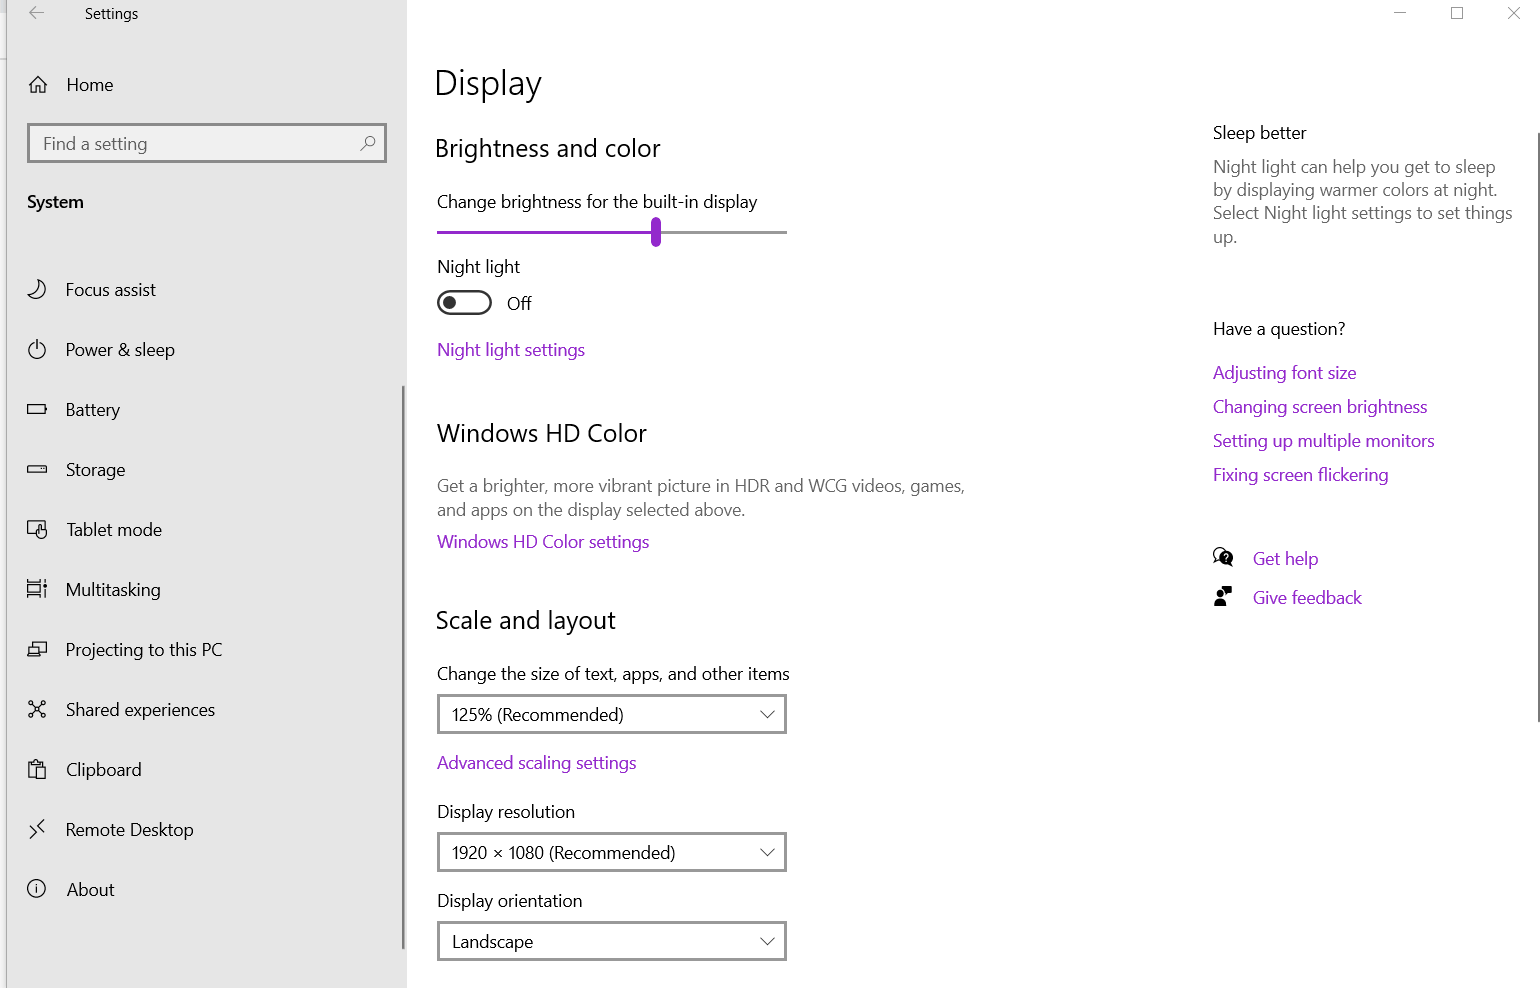This screenshot has height=988, width=1540.
Task: Click the Display page title
Action: click(x=488, y=84)
